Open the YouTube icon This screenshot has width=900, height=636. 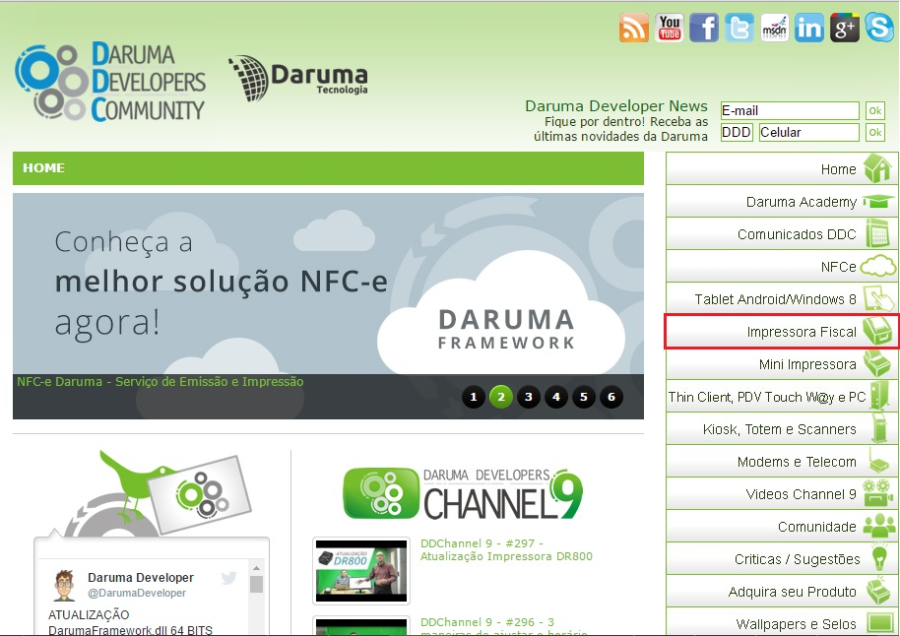click(x=669, y=28)
